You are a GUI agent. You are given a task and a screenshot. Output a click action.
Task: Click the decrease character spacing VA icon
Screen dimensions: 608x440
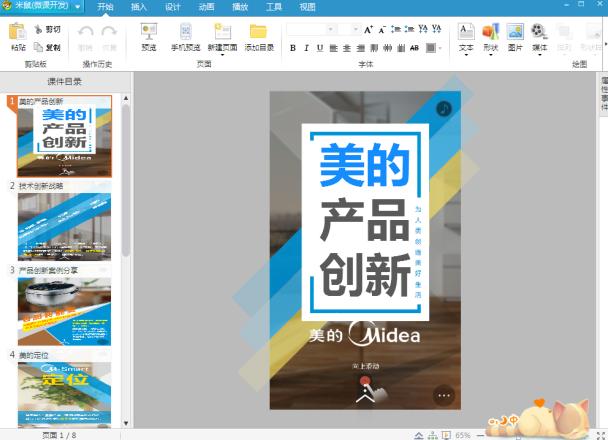pos(437,29)
